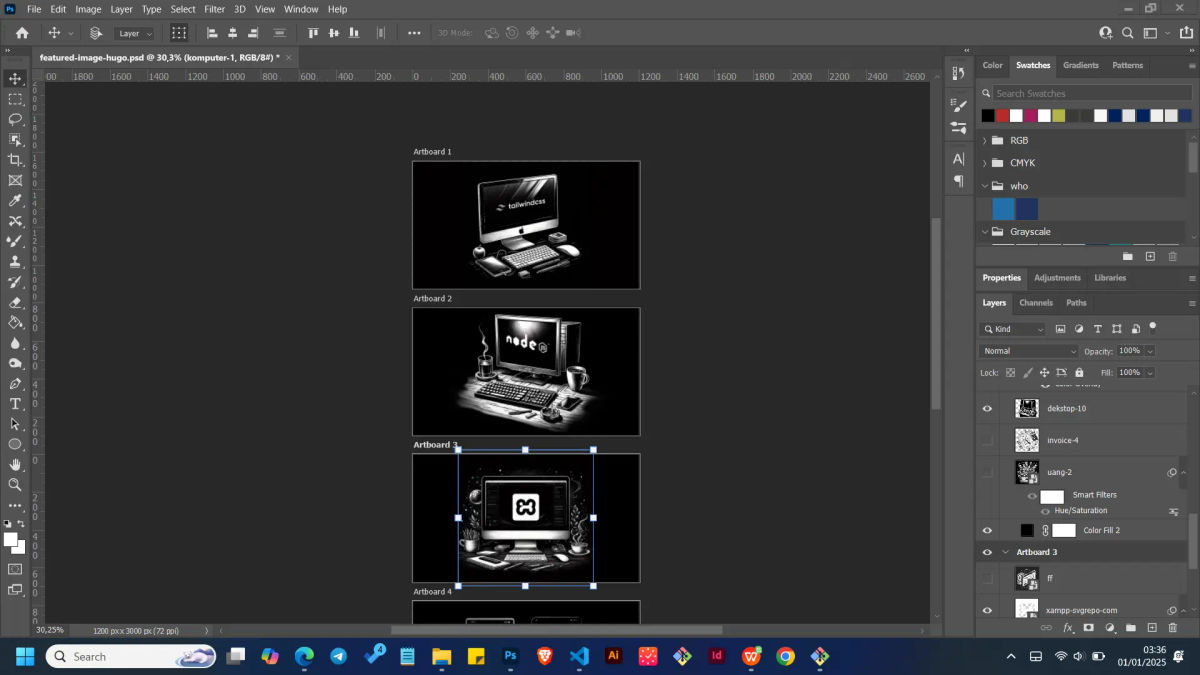Swap foreground and background colors

[23, 523]
